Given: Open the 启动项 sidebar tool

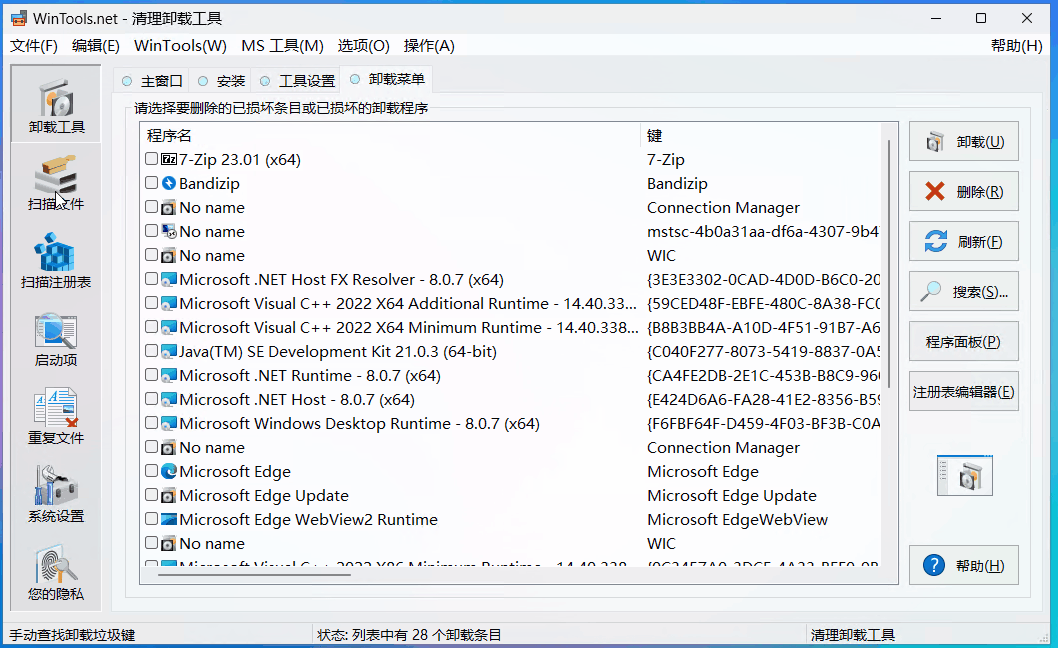Looking at the screenshot, I should point(56,340).
